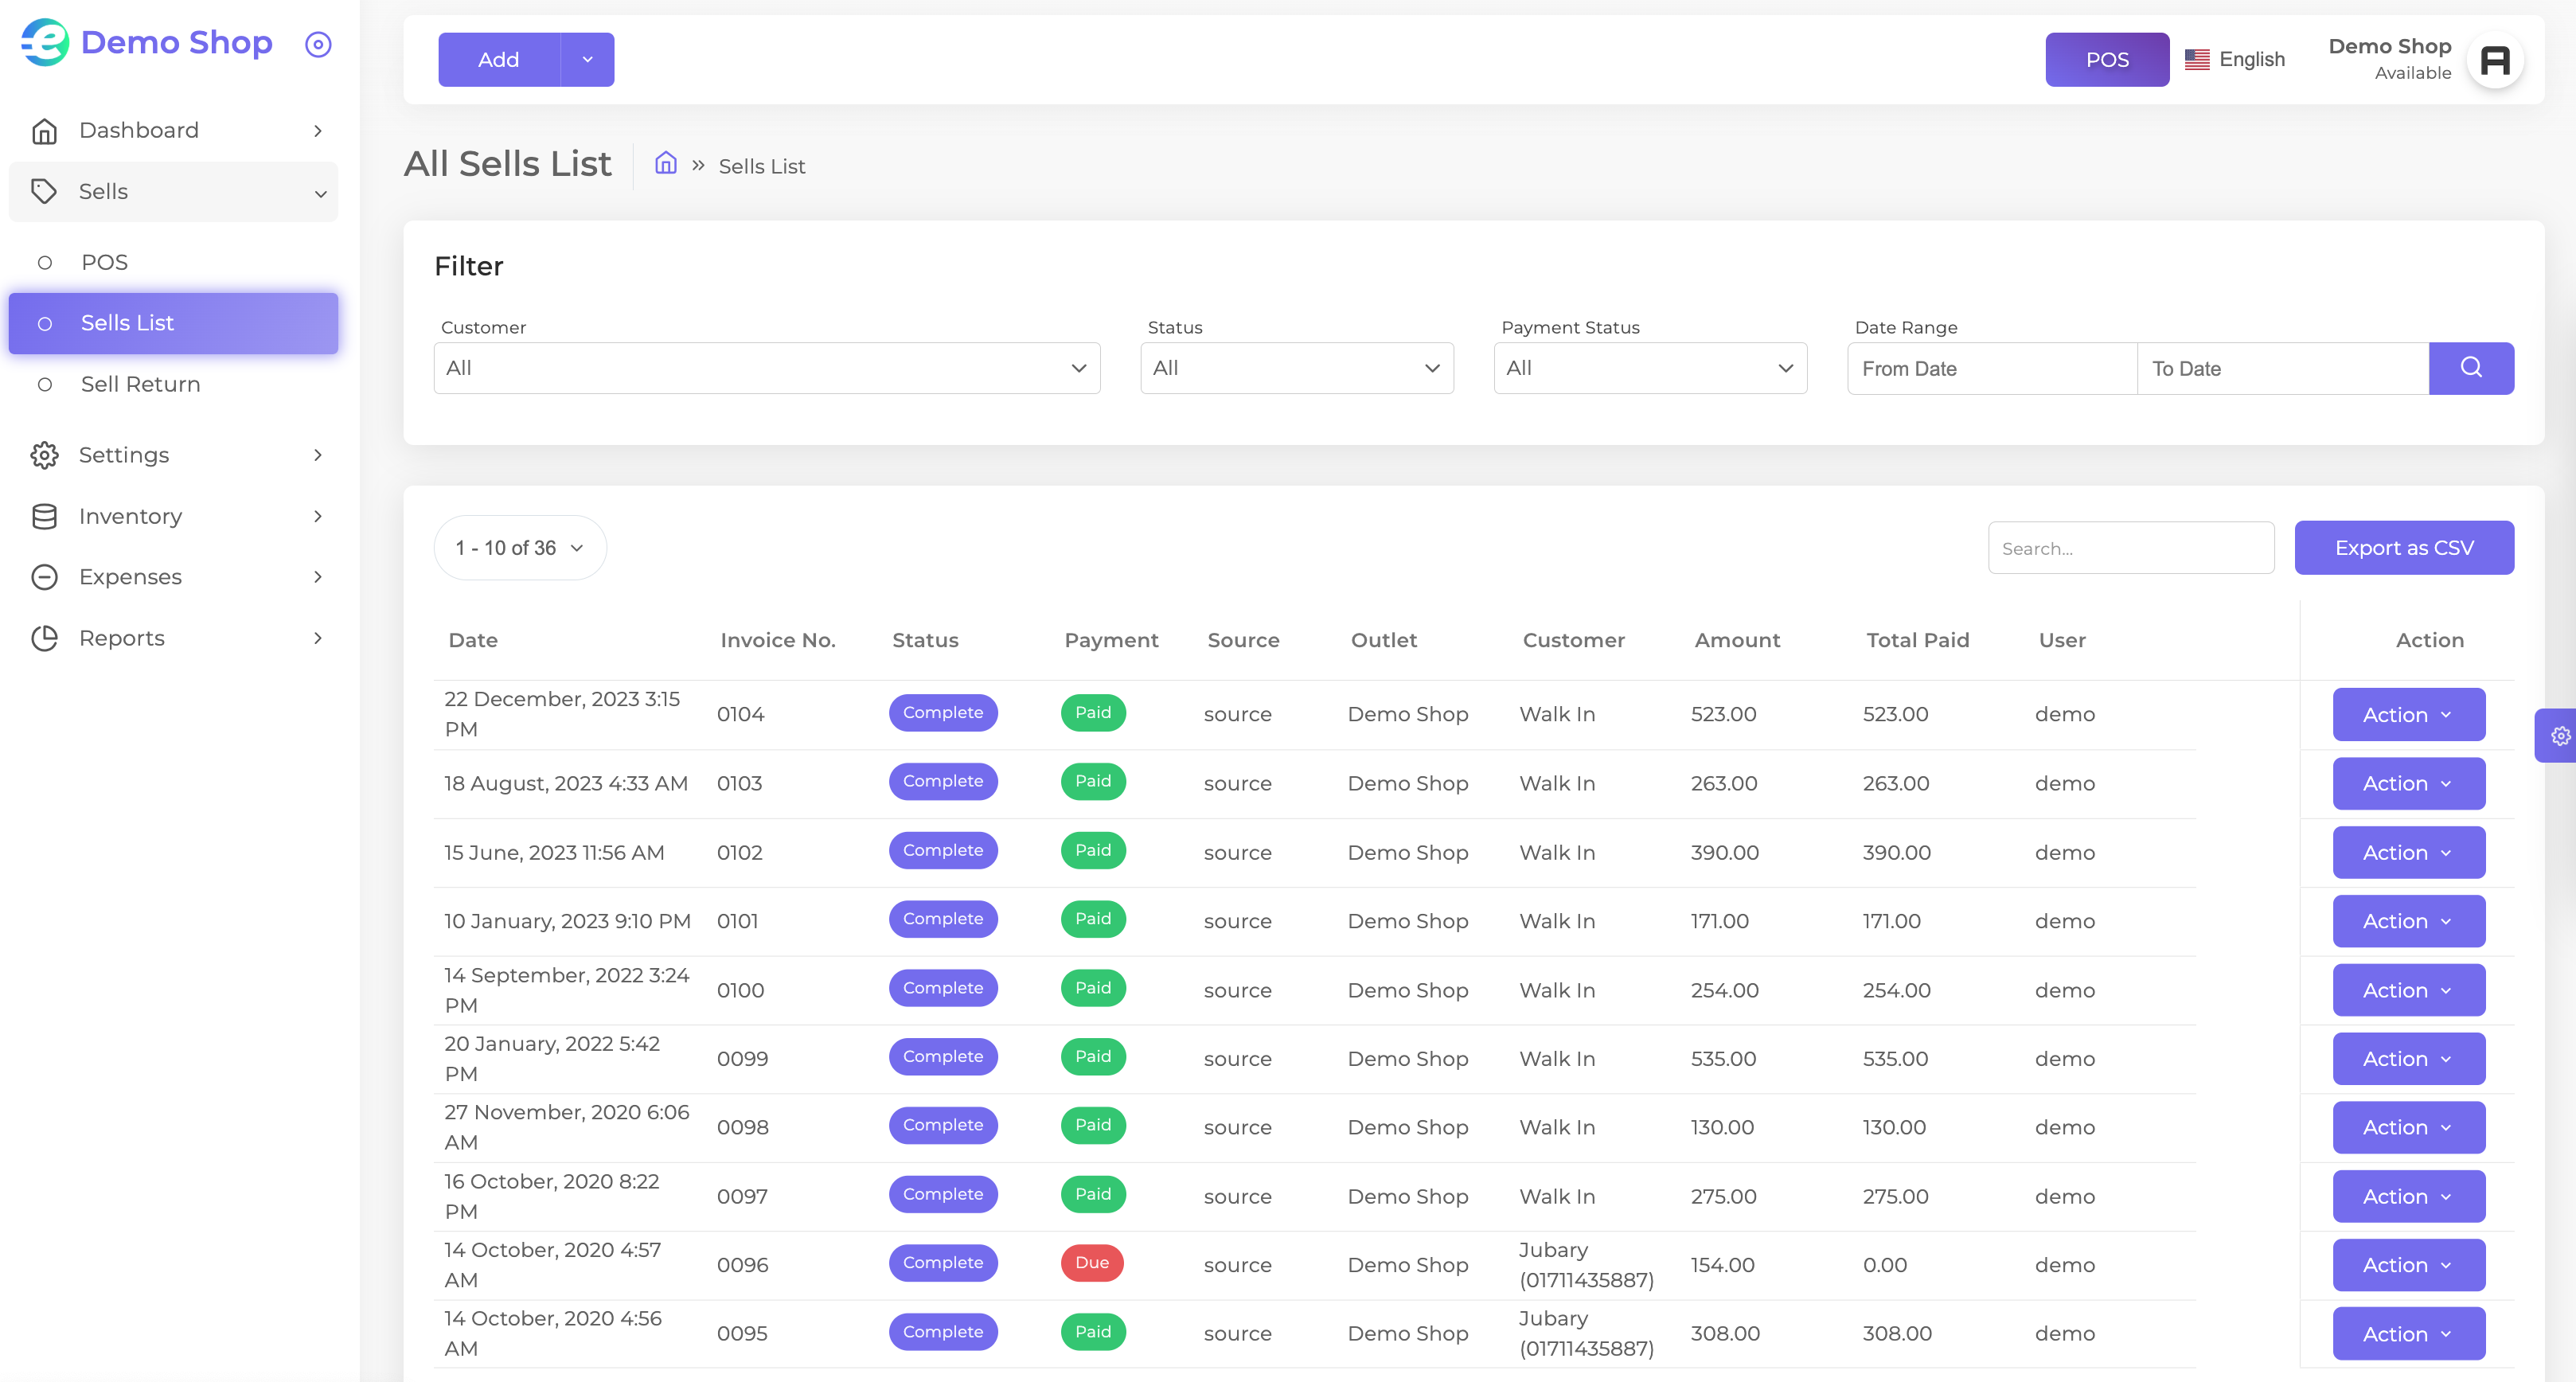The width and height of the screenshot is (2576, 1382).
Task: Expand the Inventory menu in the sidebar
Action: point(174,516)
